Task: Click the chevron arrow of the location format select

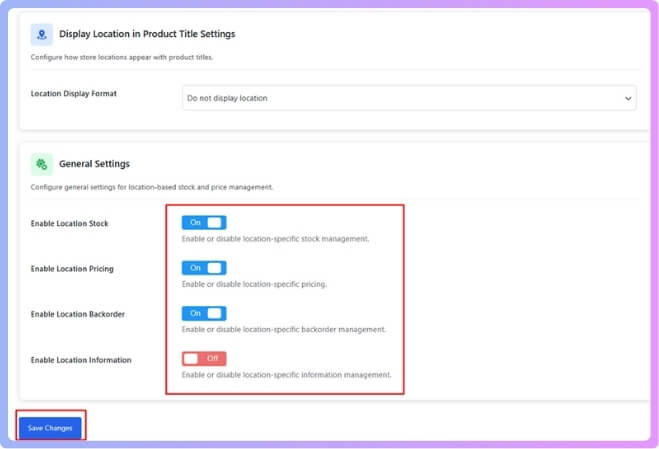Action: [x=628, y=98]
